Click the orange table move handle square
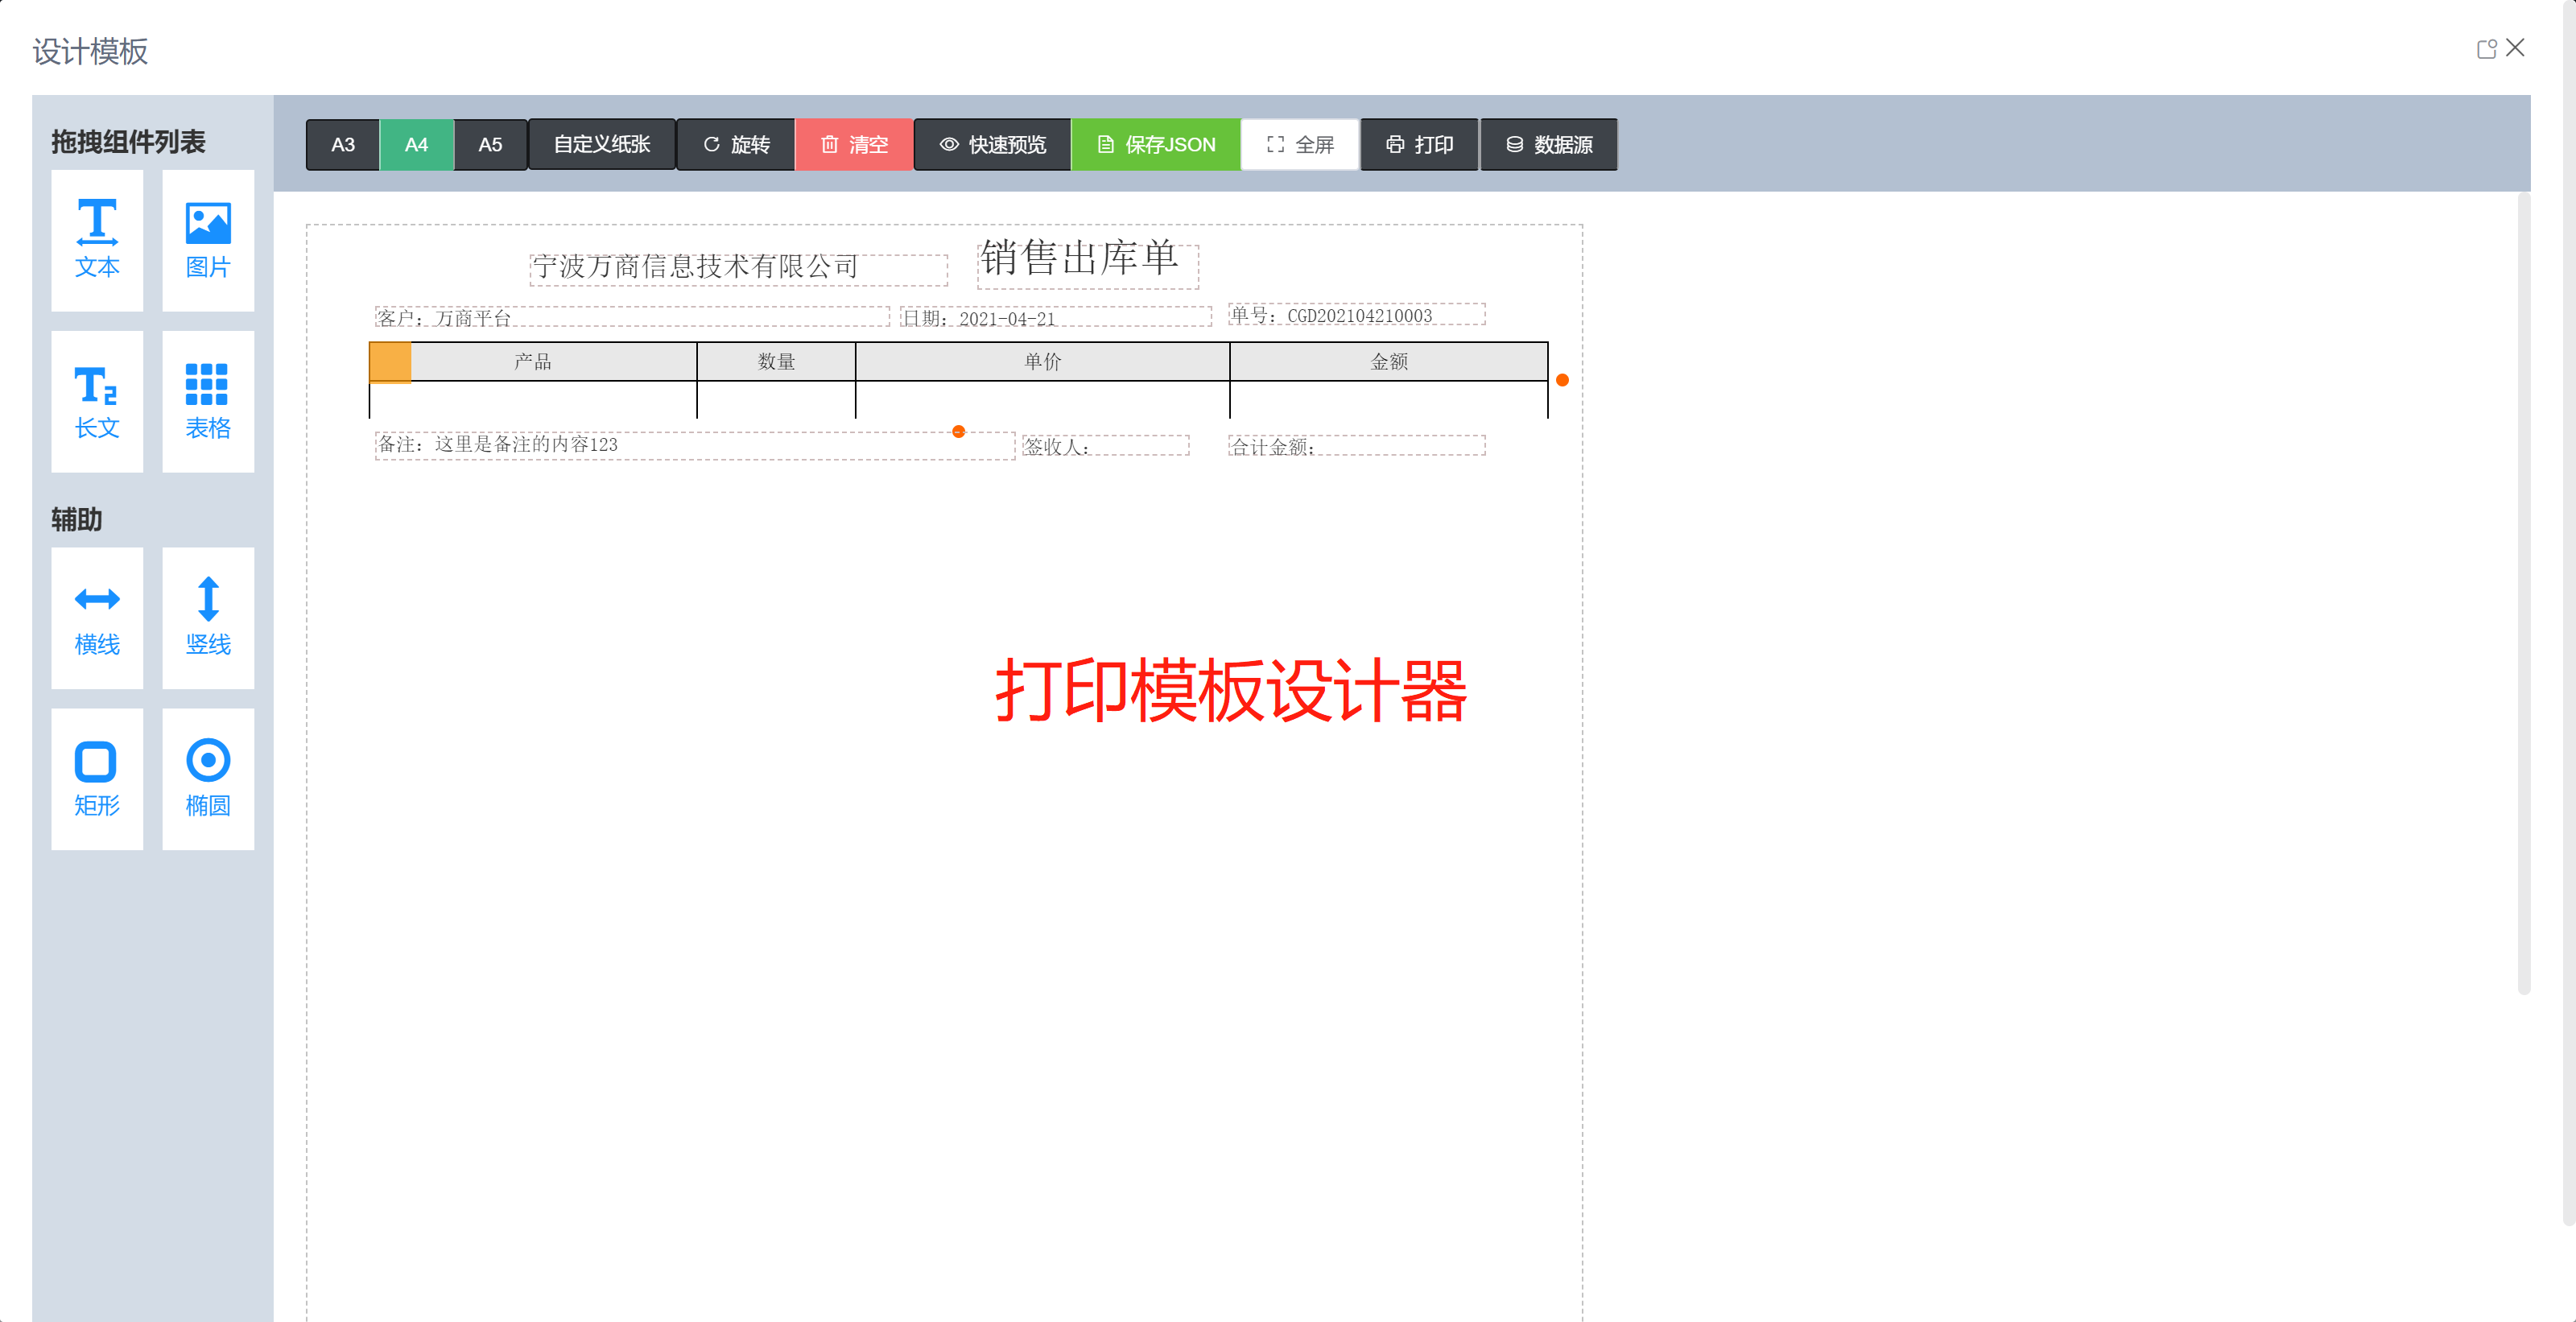Screen dimensions: 2576x1322 (390, 362)
